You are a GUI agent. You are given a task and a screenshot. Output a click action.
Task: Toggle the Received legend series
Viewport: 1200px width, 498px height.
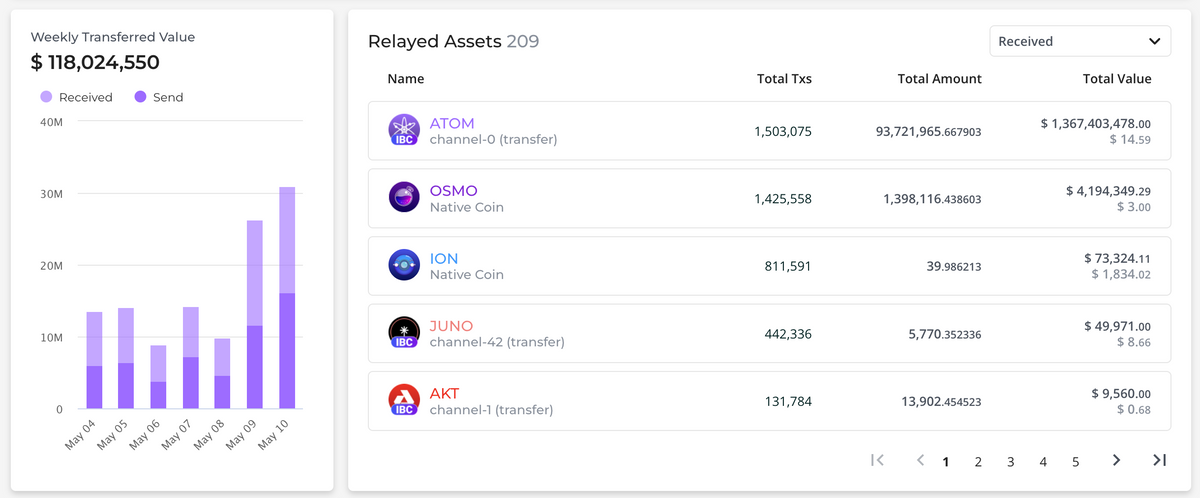(x=76, y=97)
